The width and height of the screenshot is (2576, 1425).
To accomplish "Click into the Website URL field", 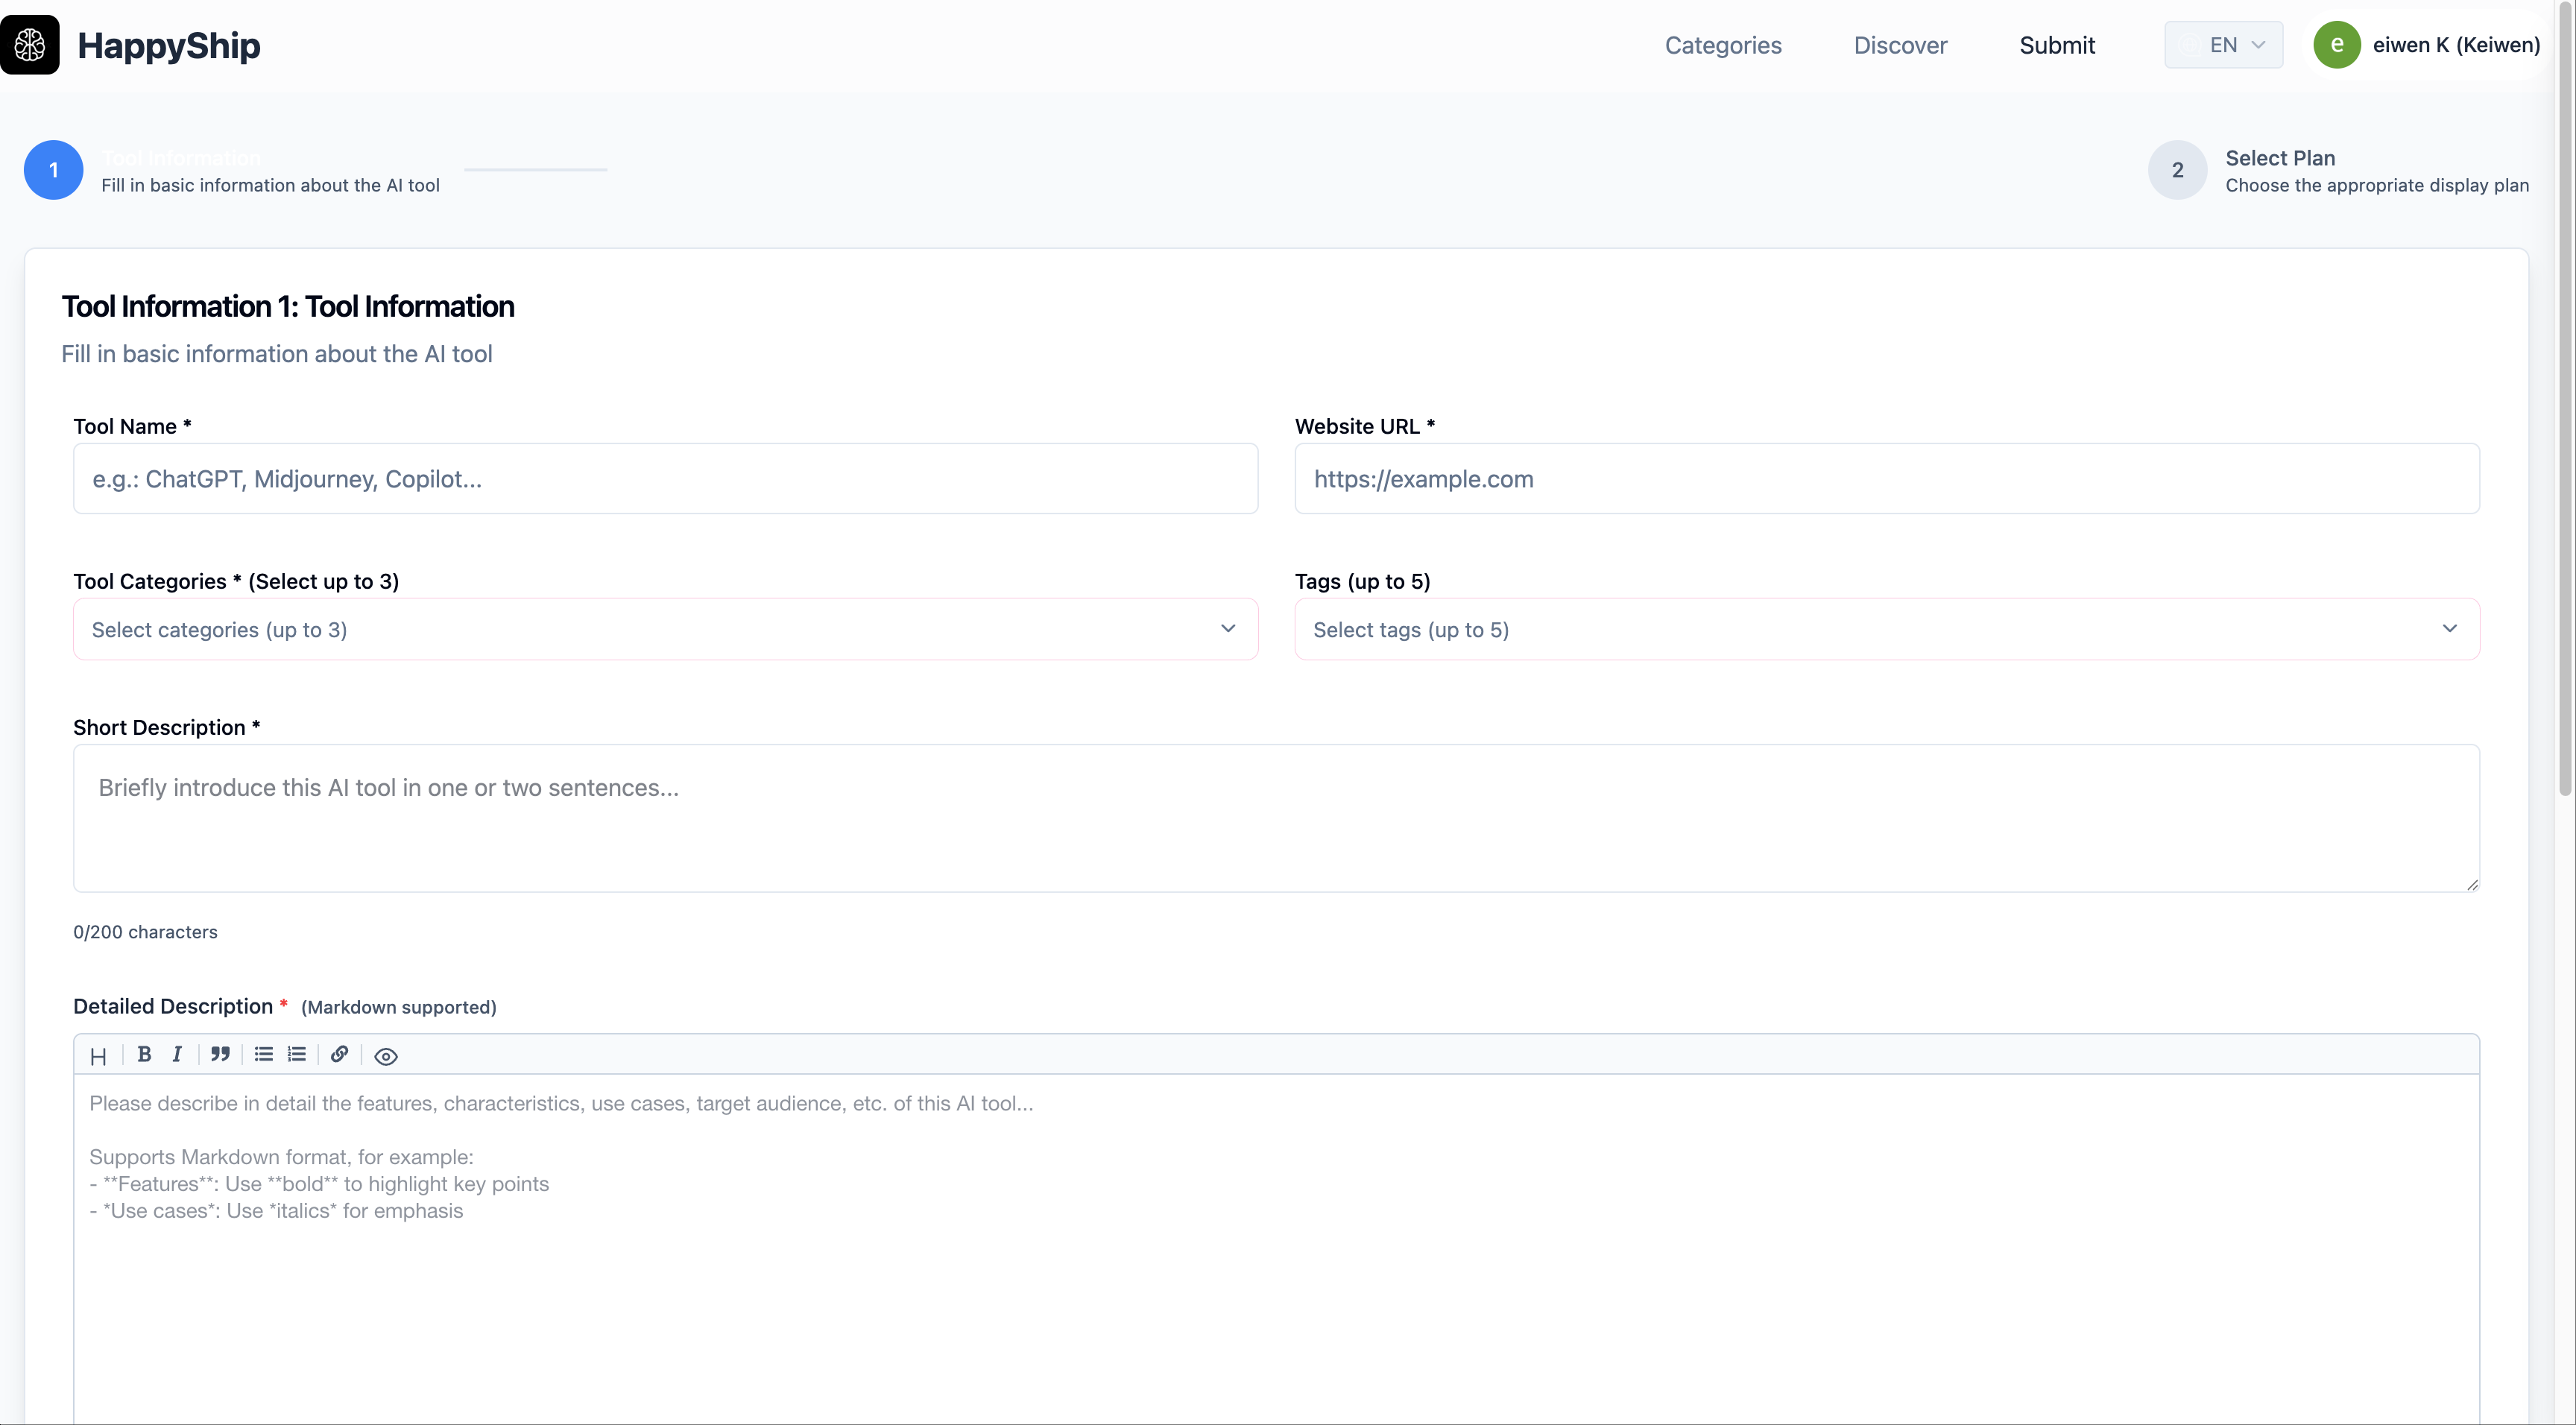I will point(1886,479).
